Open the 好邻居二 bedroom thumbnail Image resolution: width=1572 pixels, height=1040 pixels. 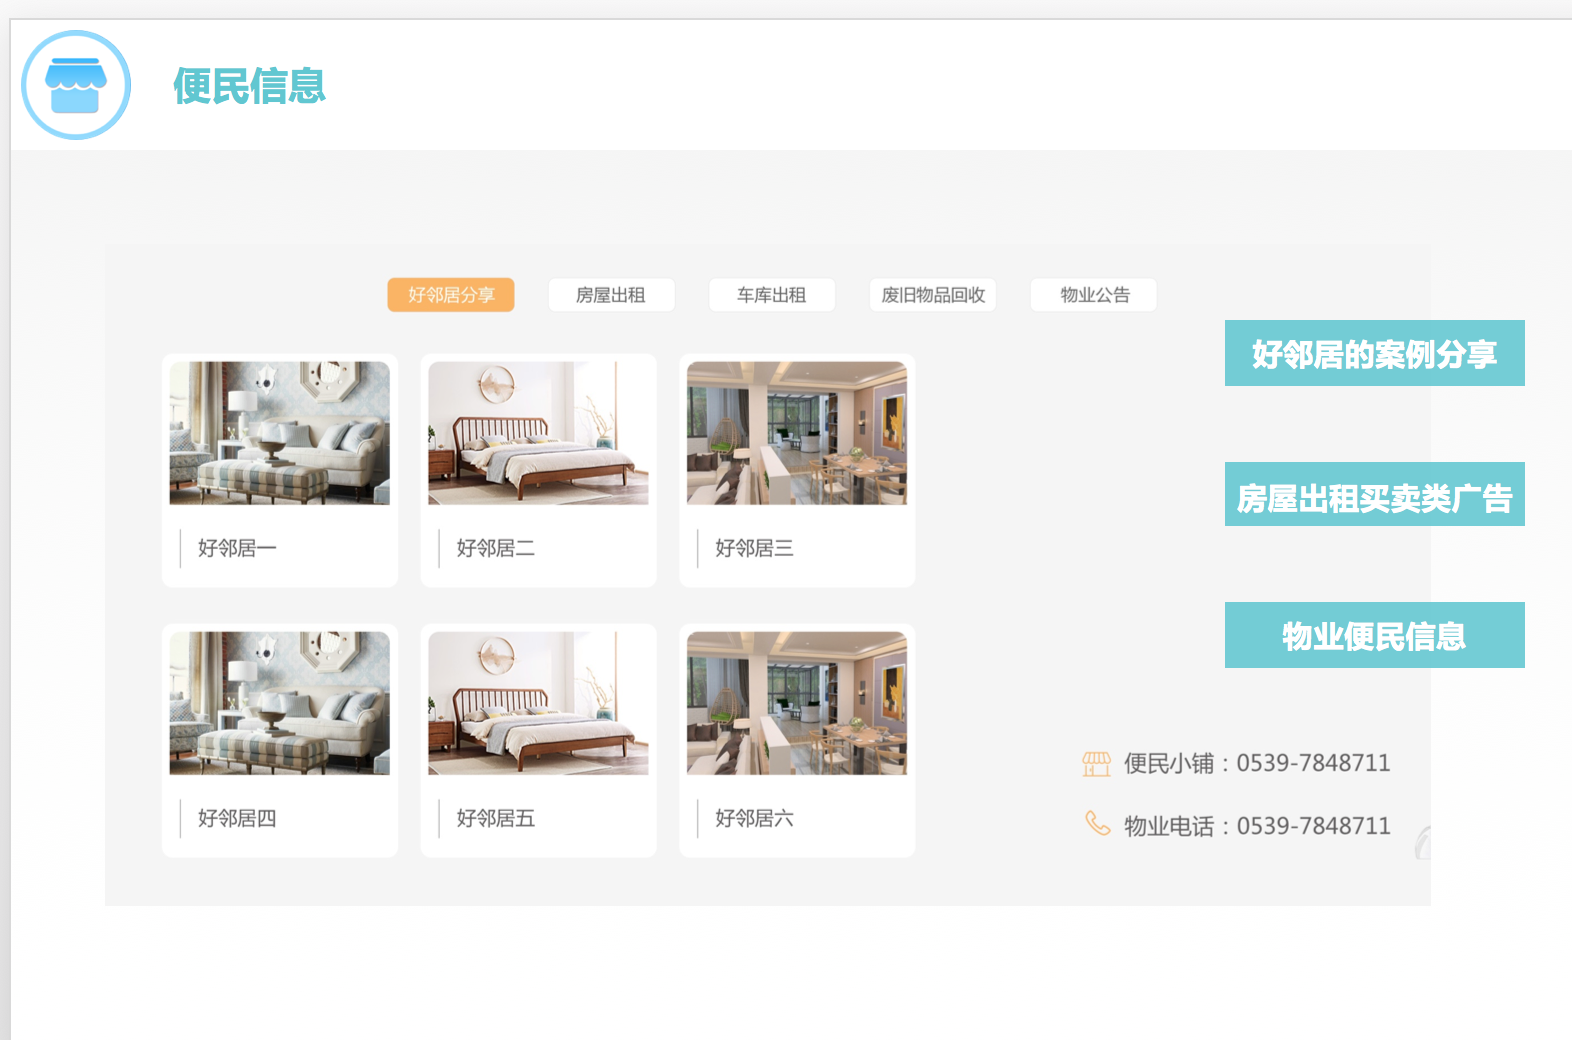pos(538,433)
